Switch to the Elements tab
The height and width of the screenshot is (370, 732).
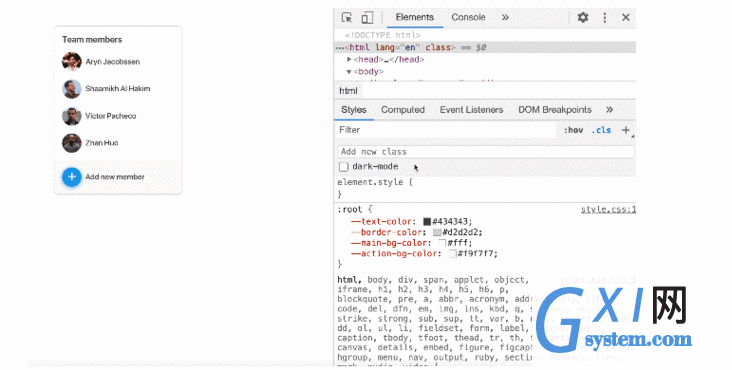pos(415,17)
